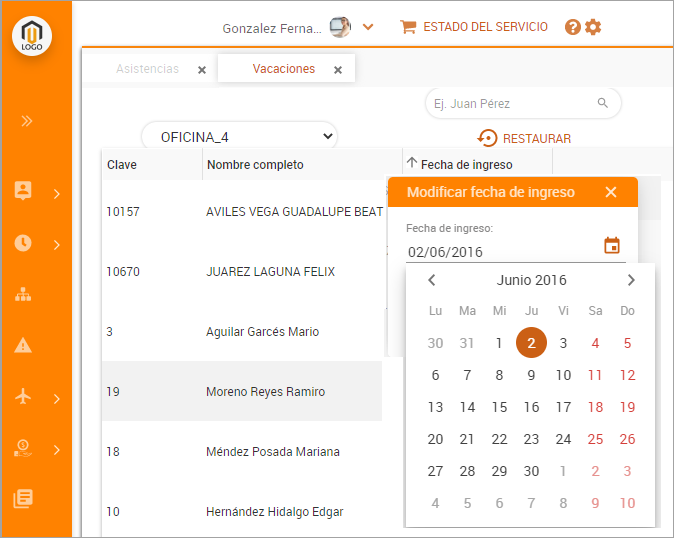Click the help question mark icon
The image size is (674, 538).
tap(573, 27)
